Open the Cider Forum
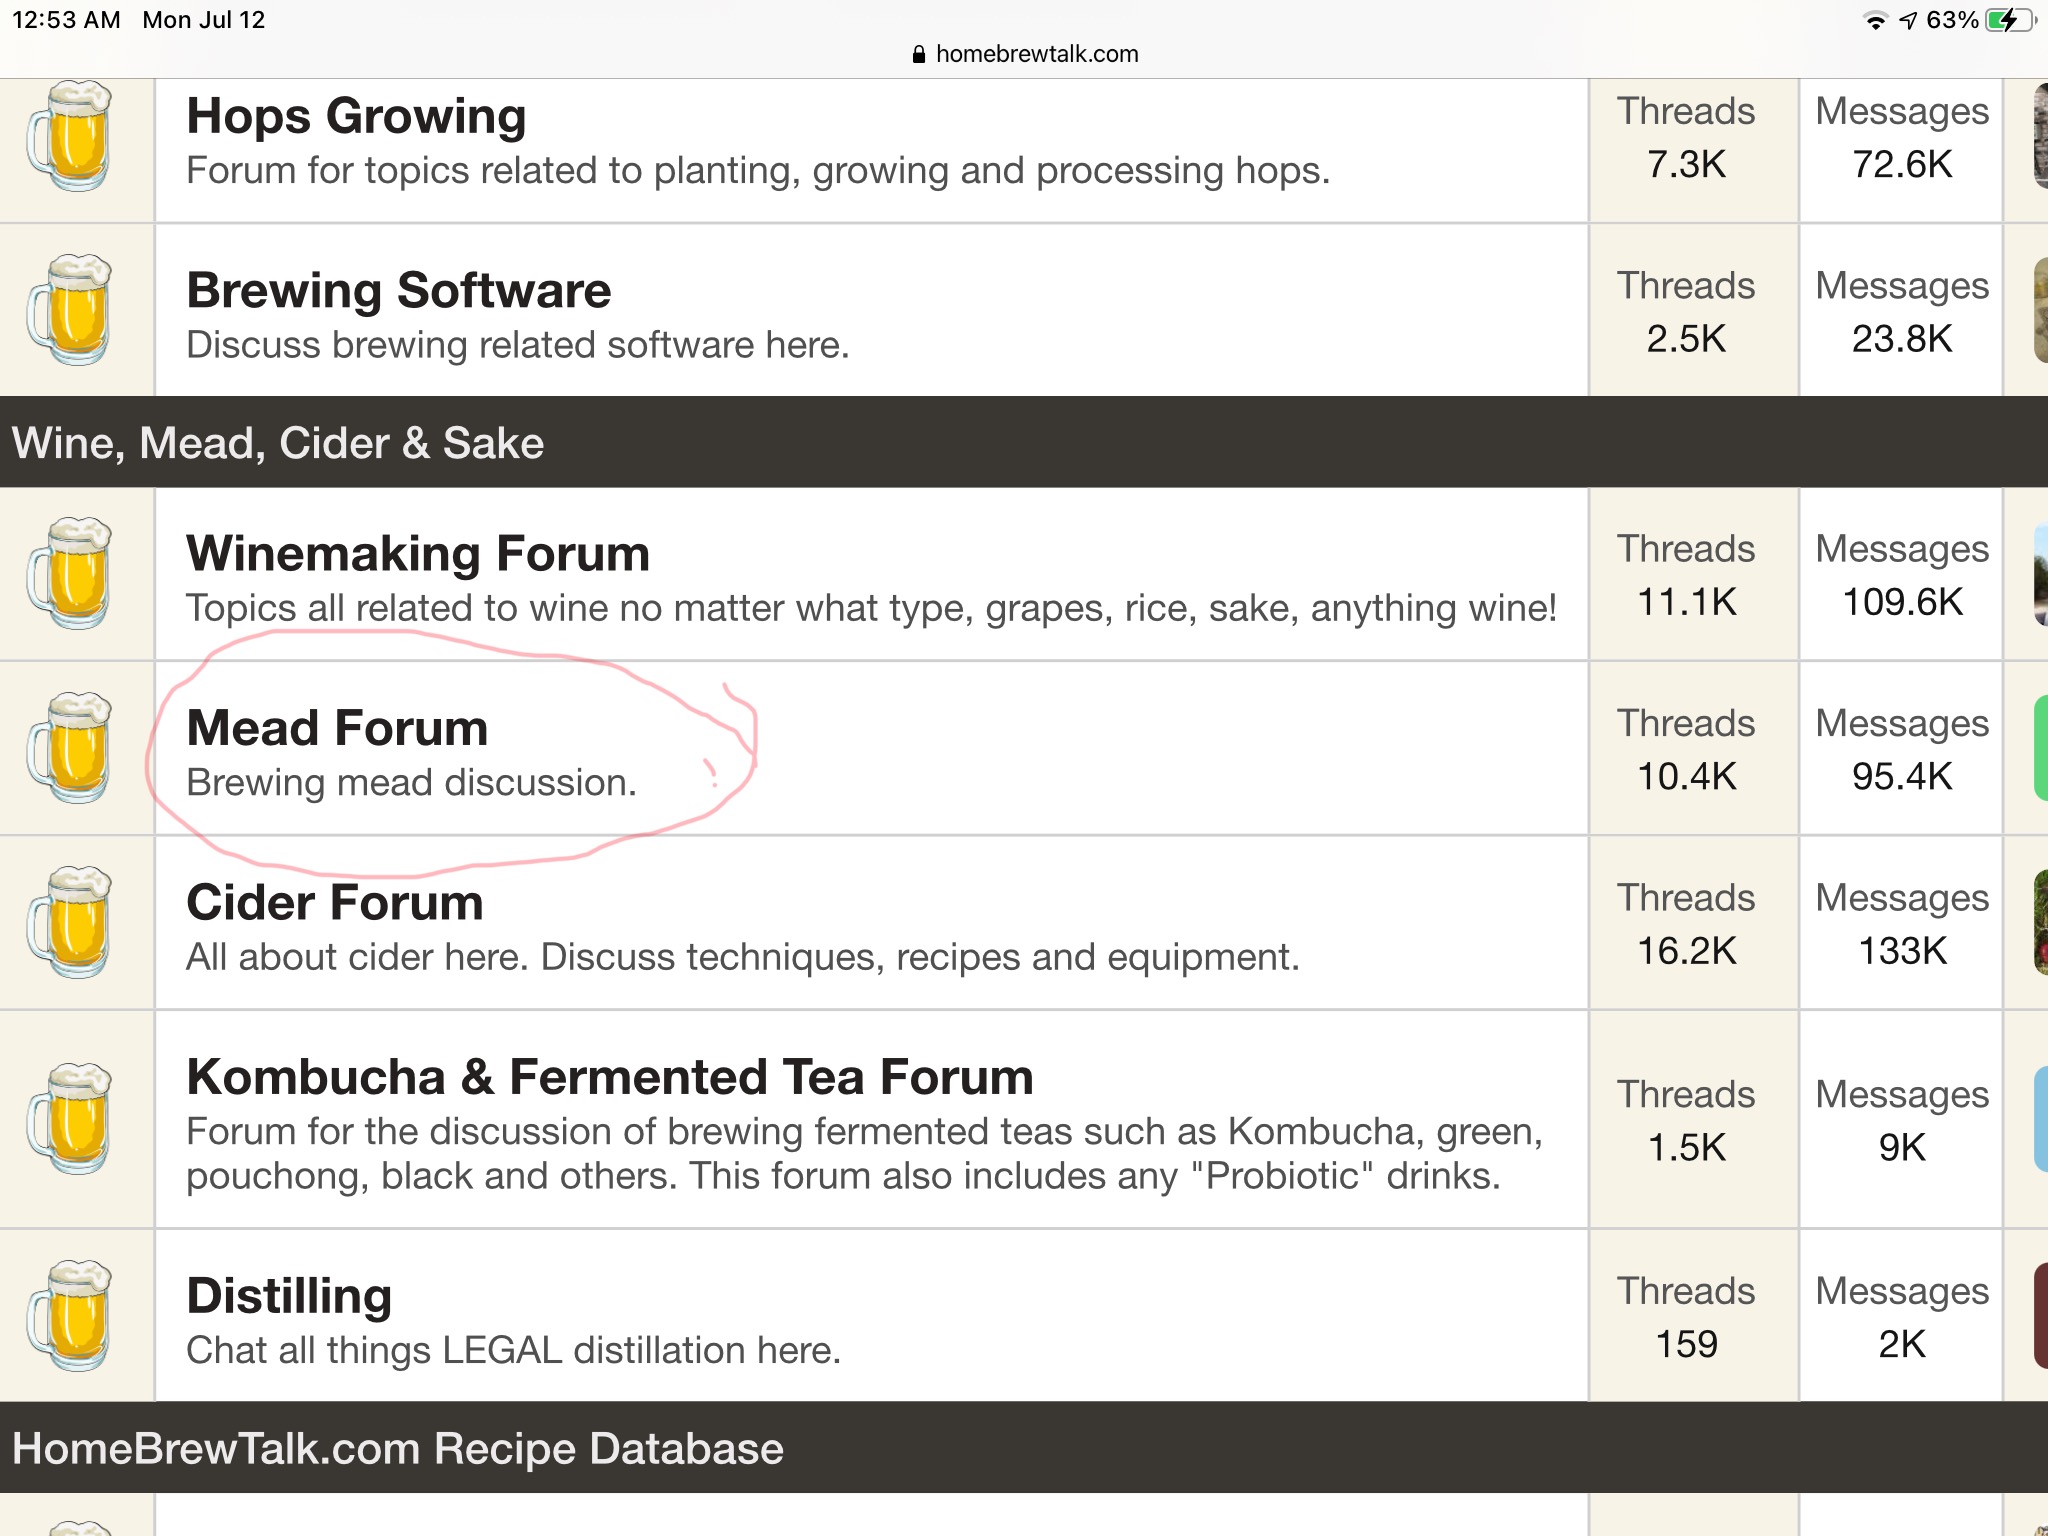 (335, 902)
